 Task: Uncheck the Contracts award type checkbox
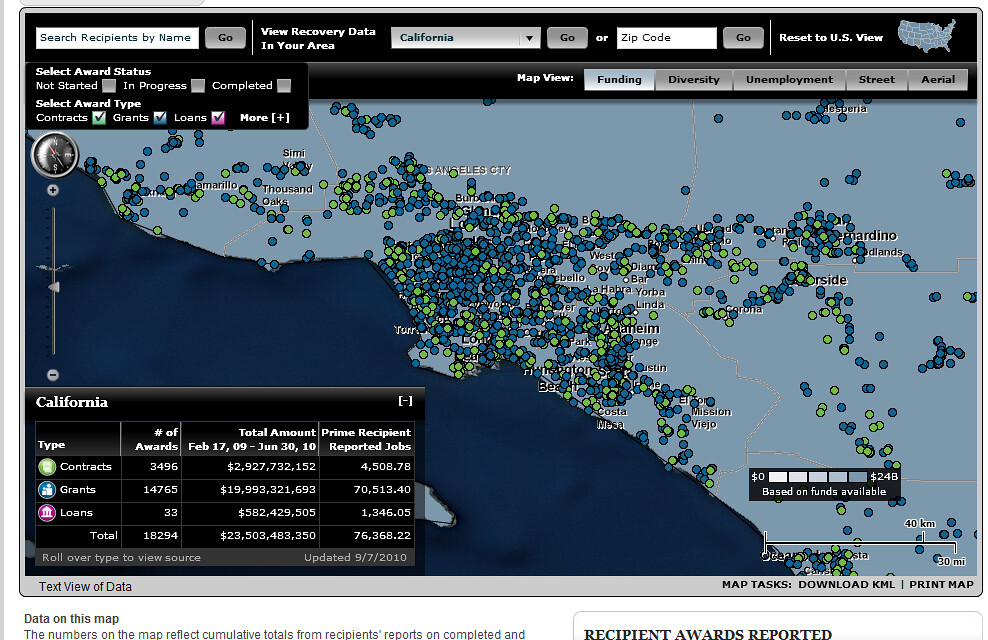pos(99,118)
